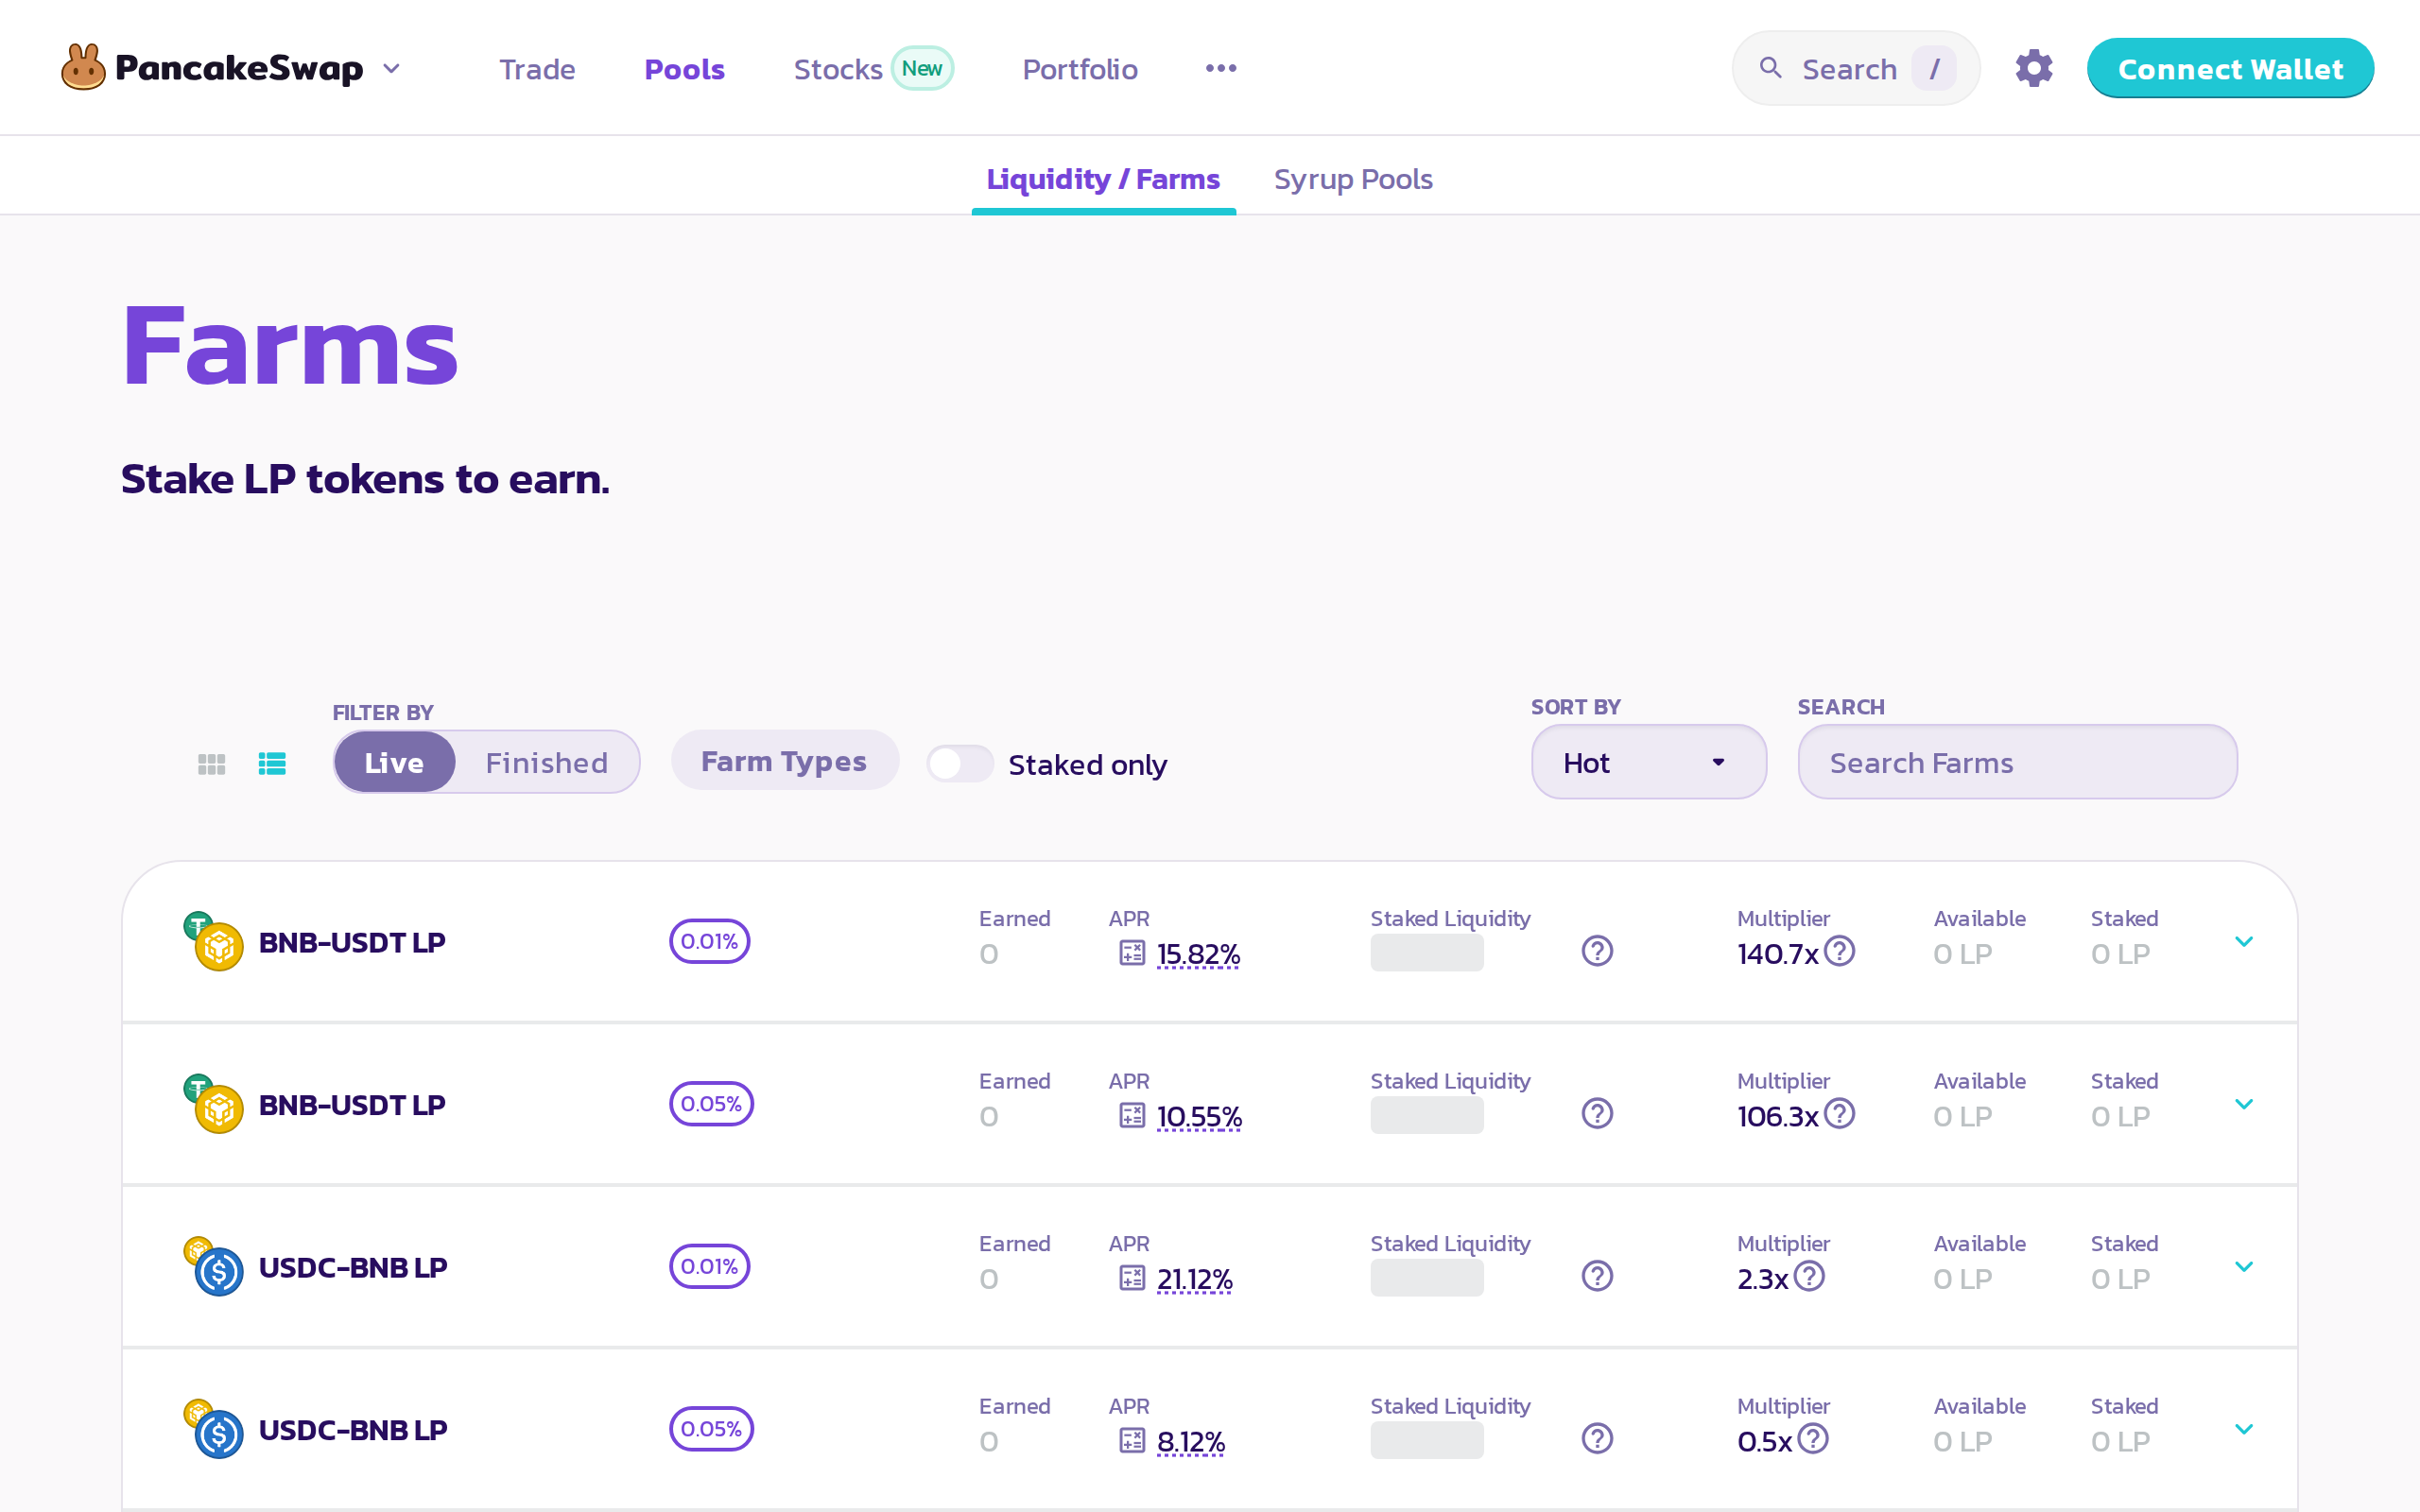Select the Liquidity / Farms tab
The height and width of the screenshot is (1512, 2420).
click(1103, 179)
